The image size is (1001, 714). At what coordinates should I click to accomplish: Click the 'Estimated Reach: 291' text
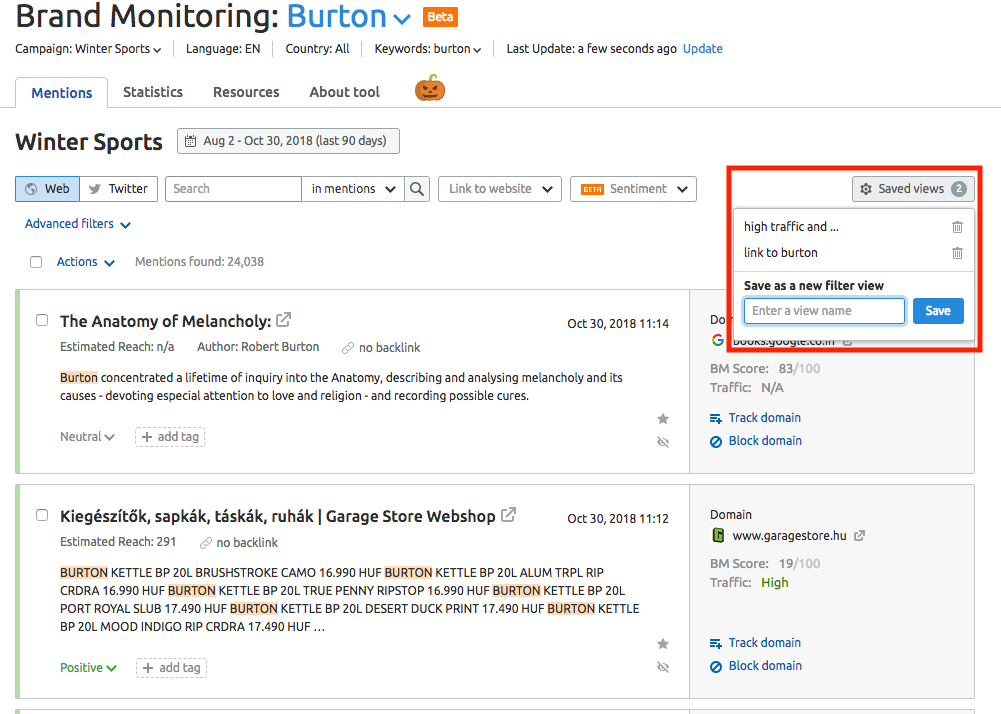pyautogui.click(x=118, y=542)
